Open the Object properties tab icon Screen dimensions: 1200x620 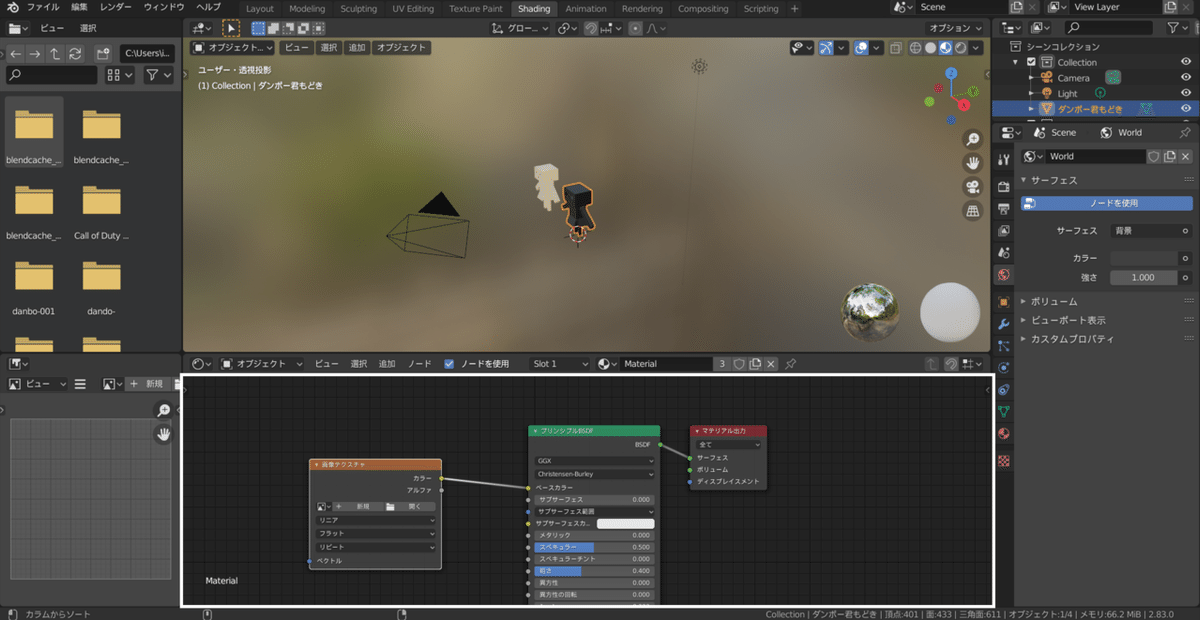1004,302
